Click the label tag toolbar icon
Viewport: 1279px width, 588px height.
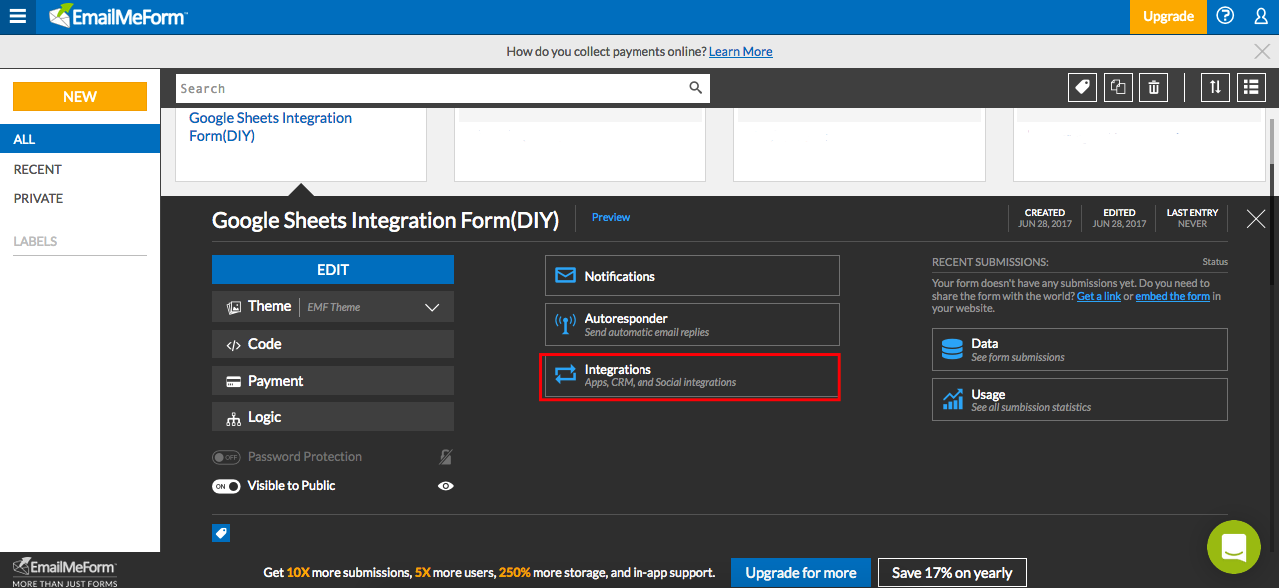(1081, 88)
